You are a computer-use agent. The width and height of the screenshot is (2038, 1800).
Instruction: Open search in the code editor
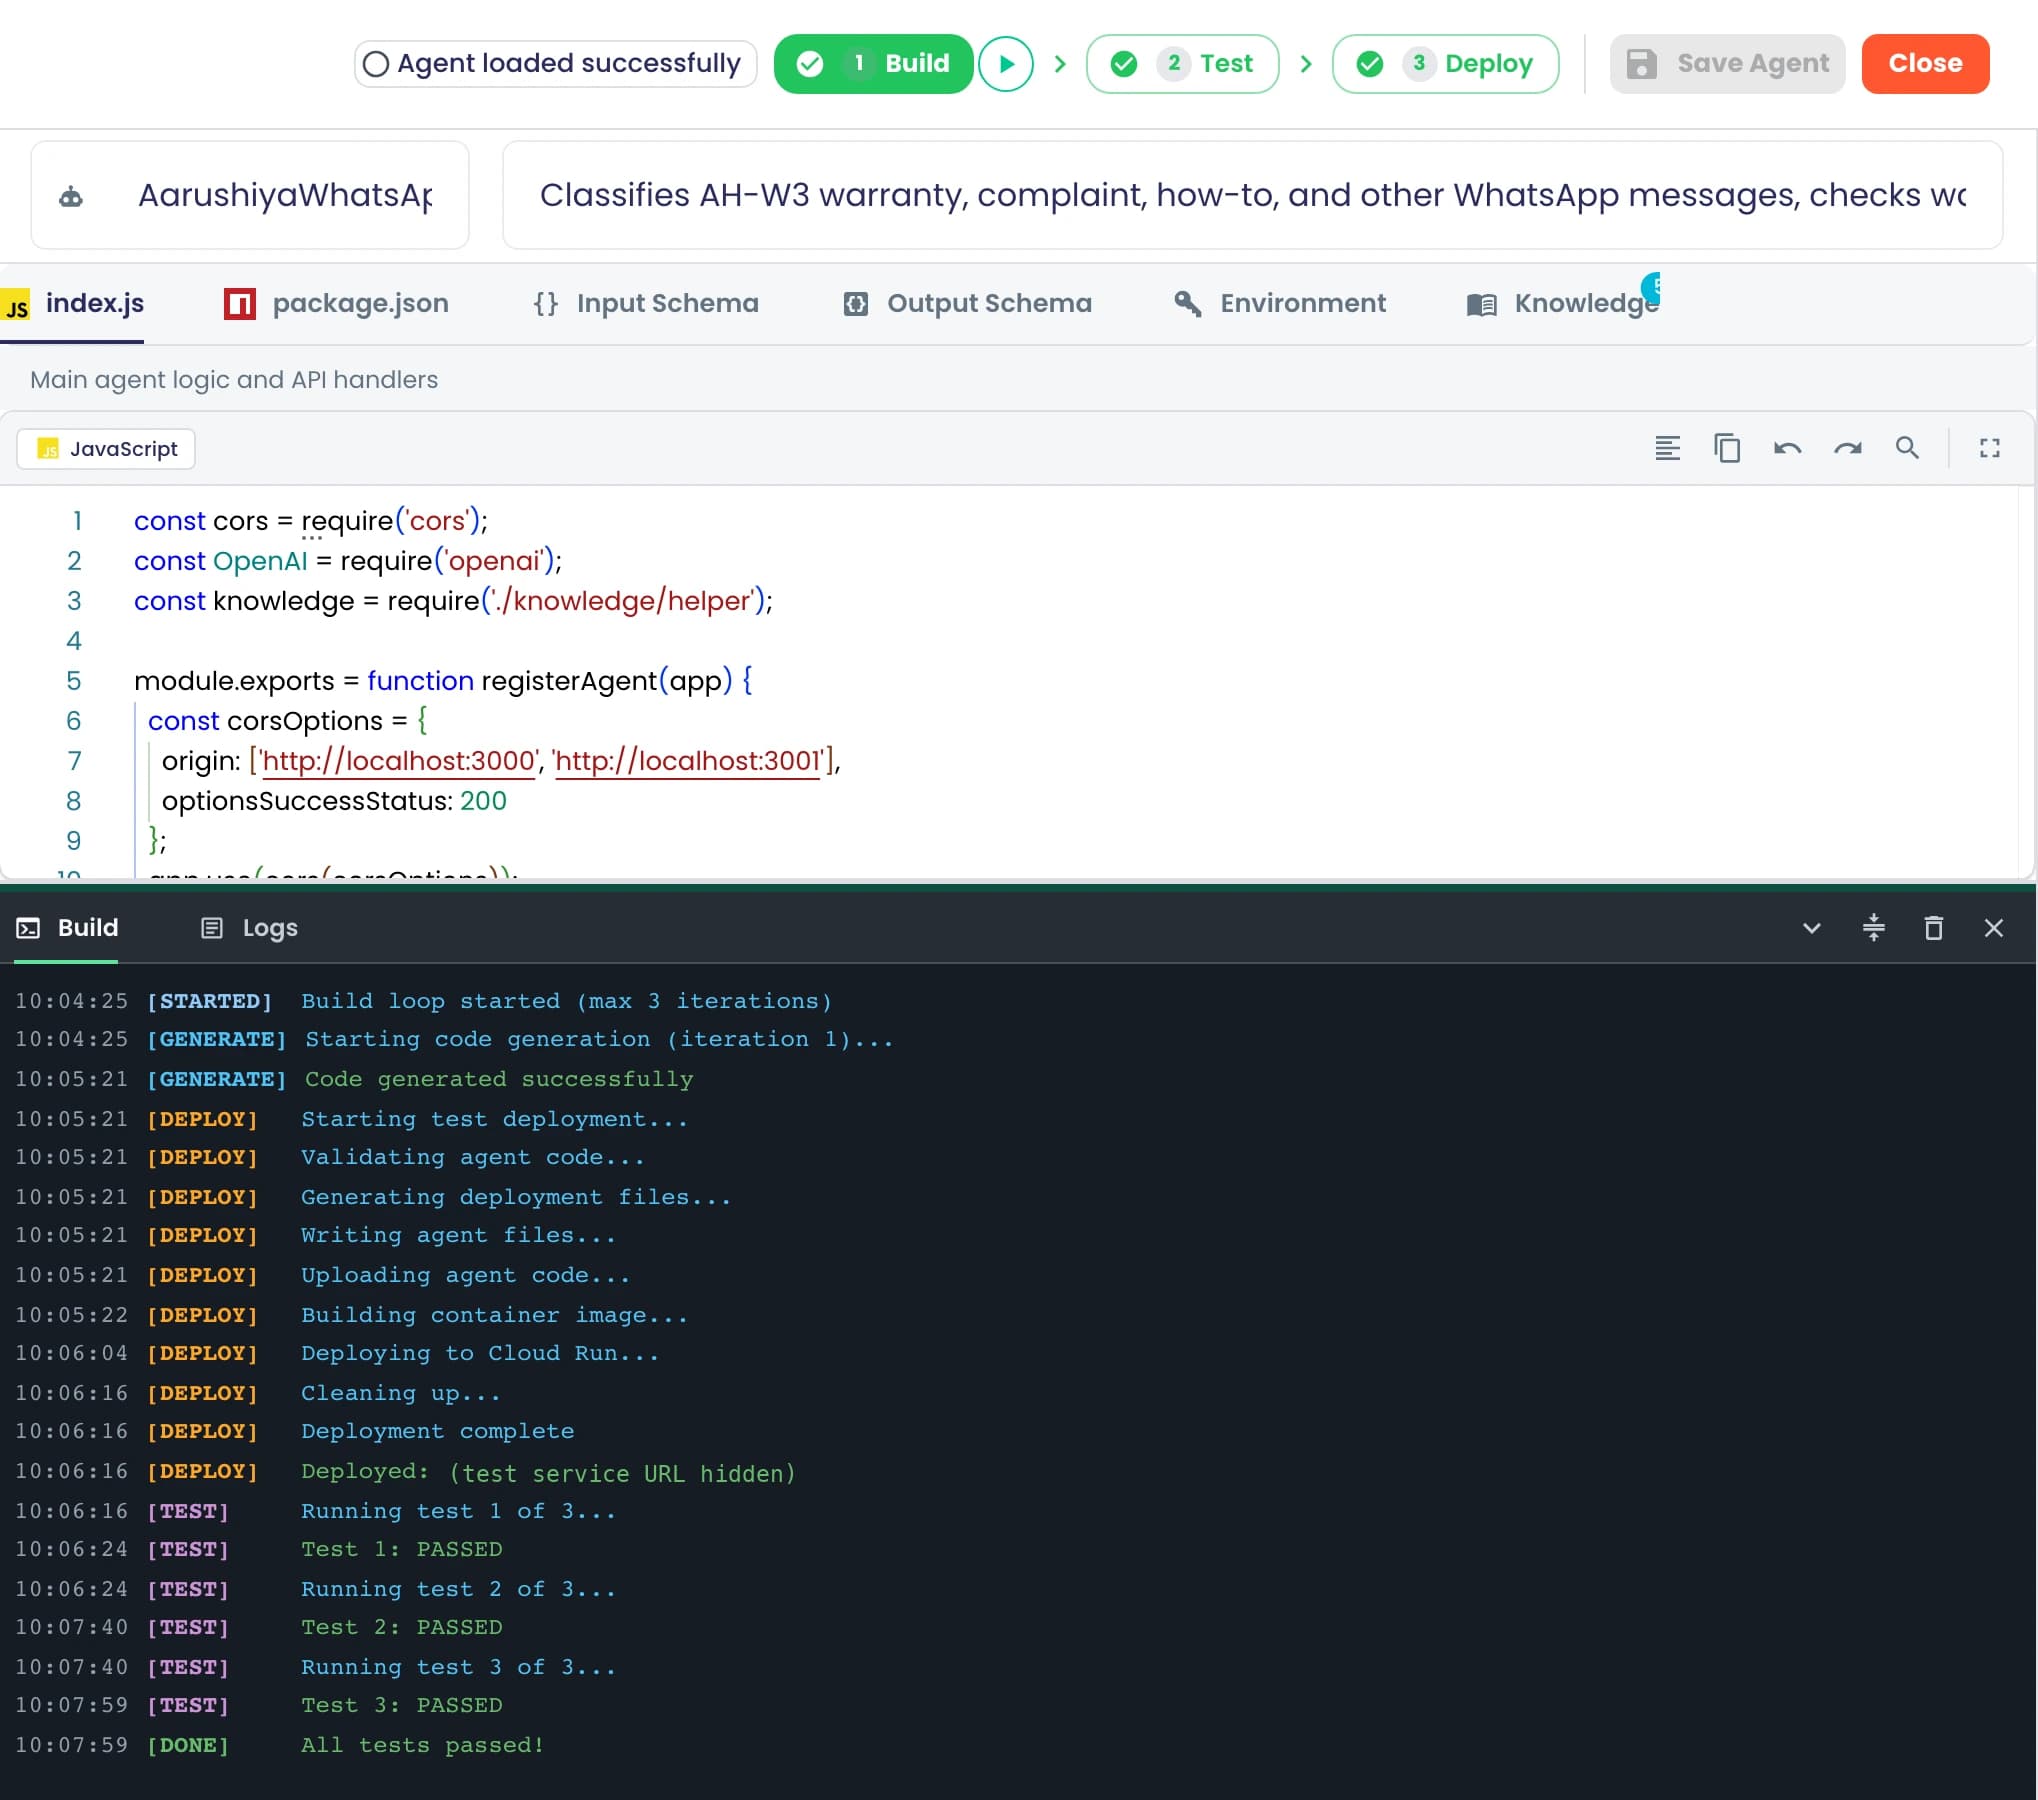[1907, 448]
